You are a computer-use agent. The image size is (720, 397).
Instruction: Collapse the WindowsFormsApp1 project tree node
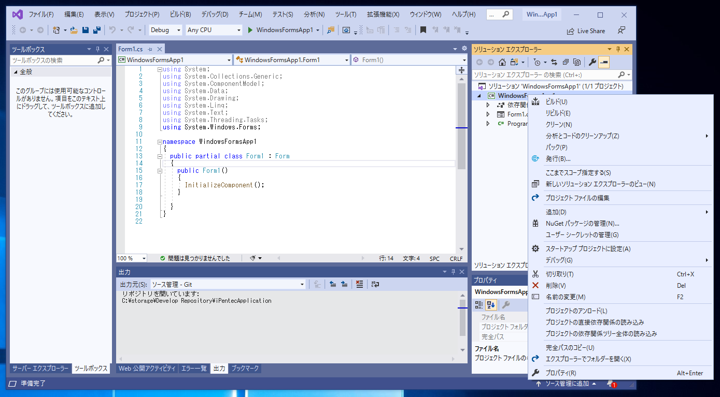pos(479,95)
